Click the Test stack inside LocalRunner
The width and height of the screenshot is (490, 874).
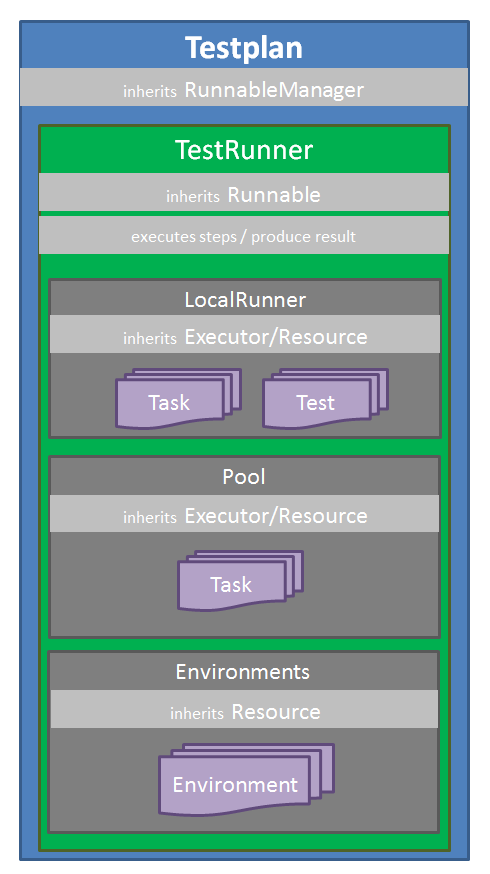click(x=326, y=399)
